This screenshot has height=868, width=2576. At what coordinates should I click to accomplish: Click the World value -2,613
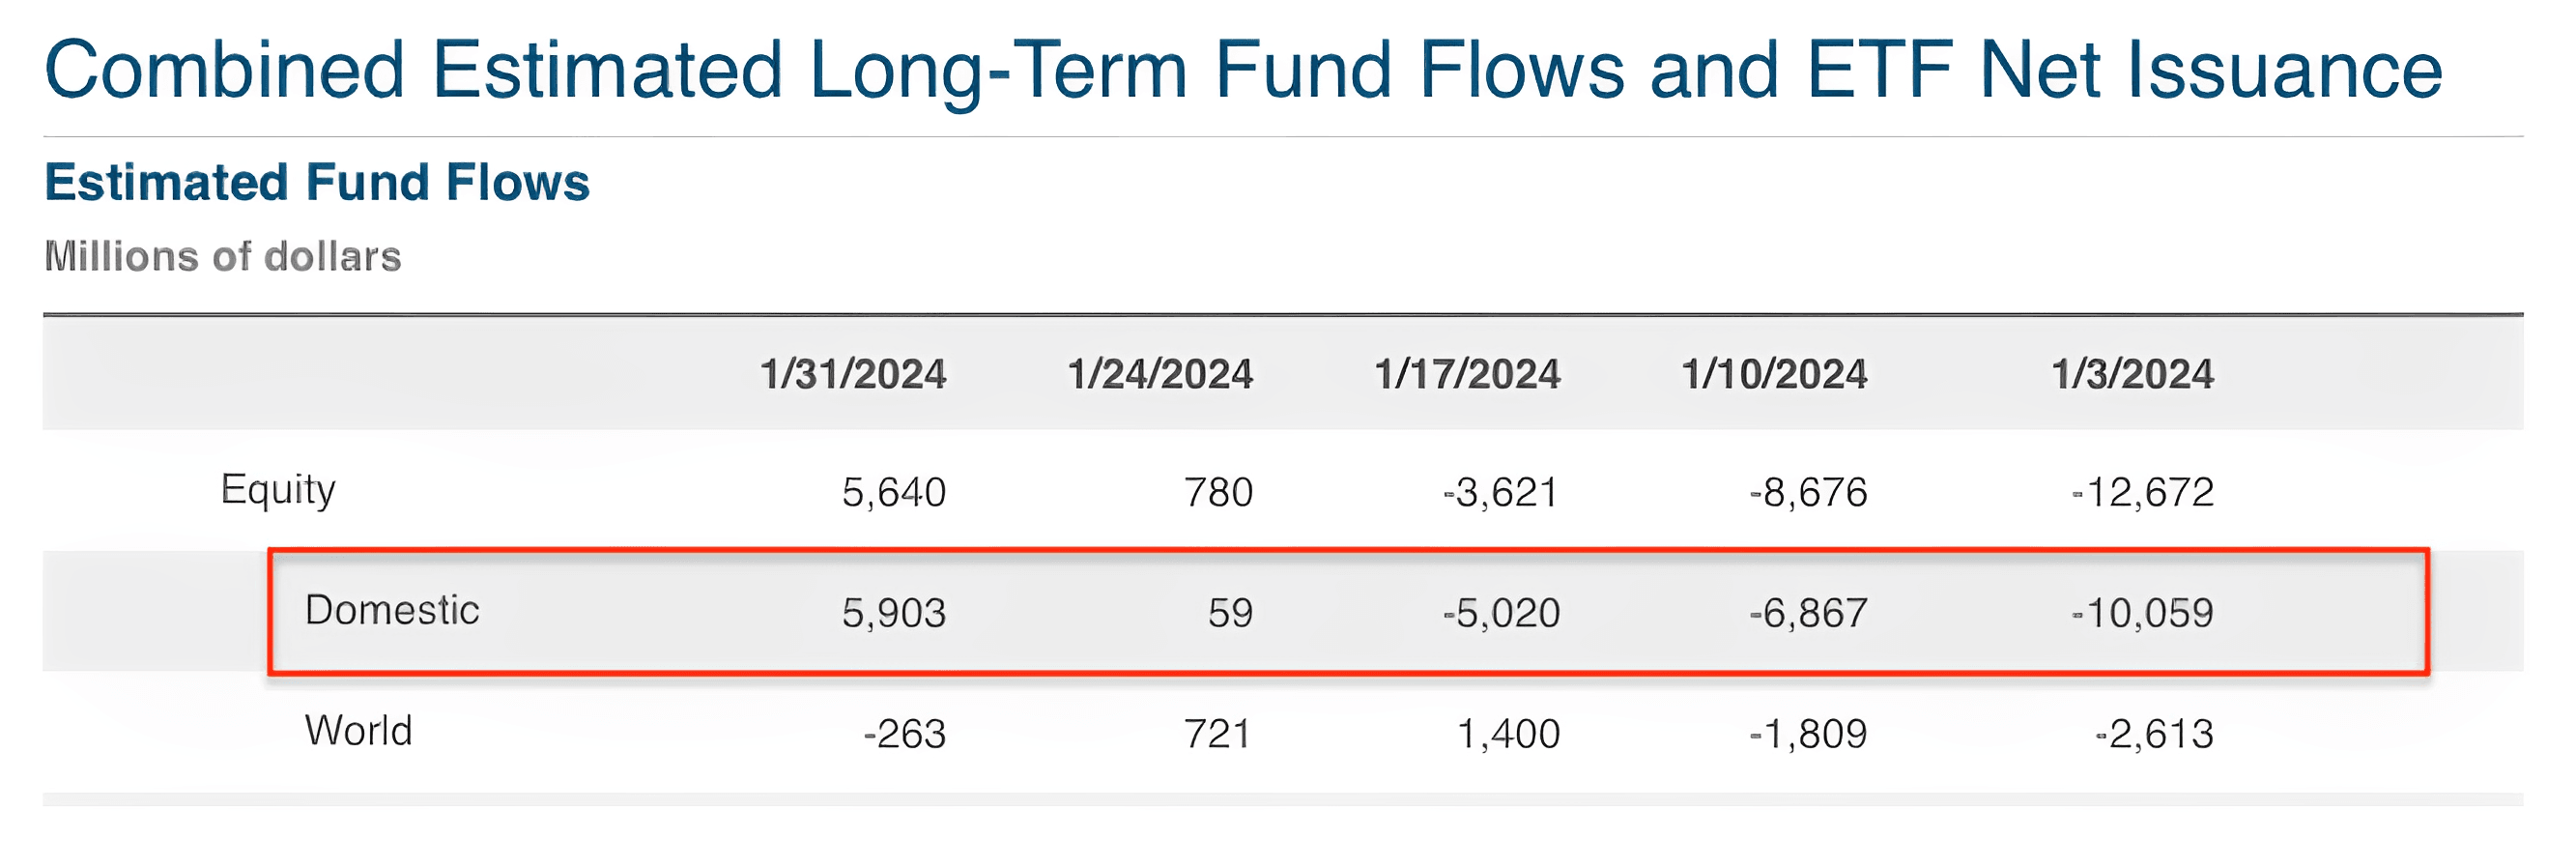2154,735
